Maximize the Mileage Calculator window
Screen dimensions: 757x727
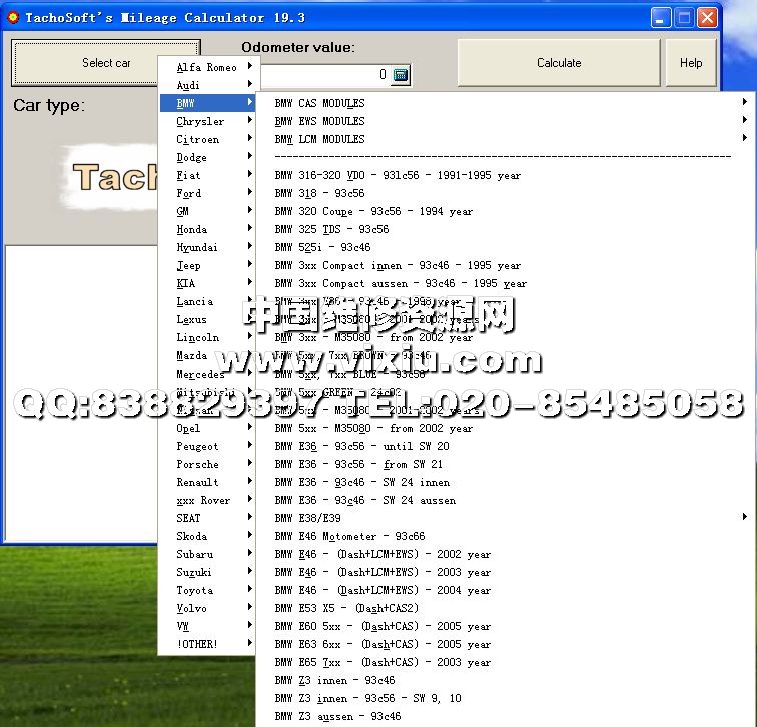685,17
